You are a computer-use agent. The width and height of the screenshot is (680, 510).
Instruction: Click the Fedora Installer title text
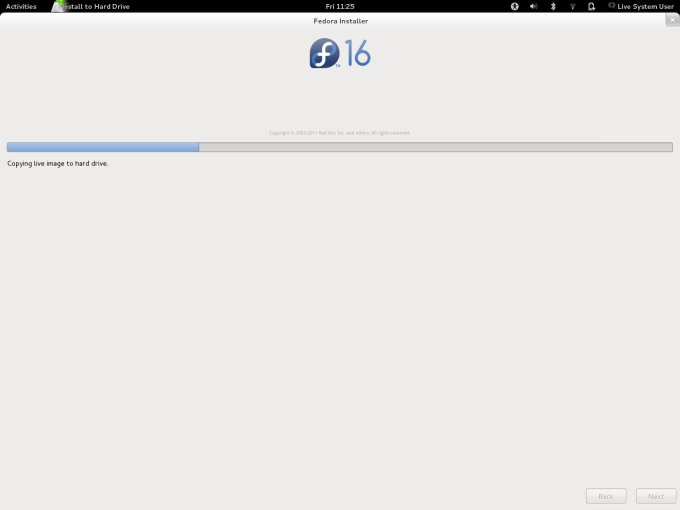340,21
